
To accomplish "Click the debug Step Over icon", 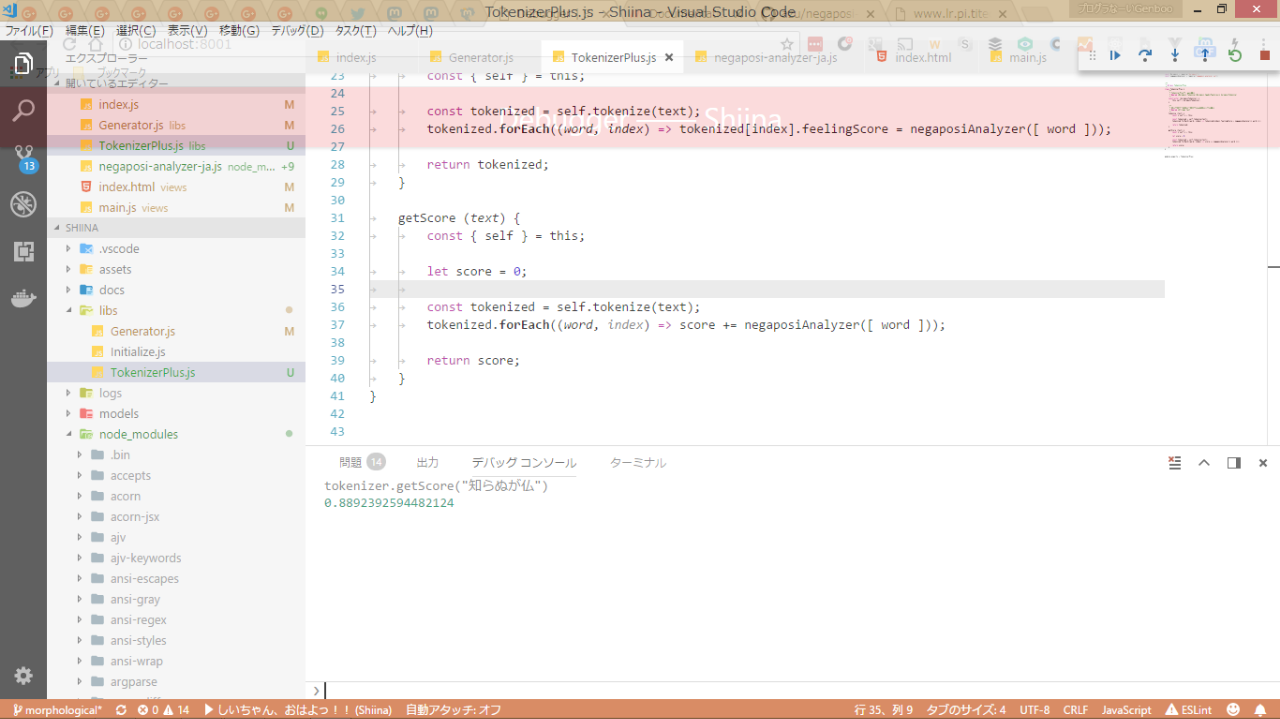I will click(1145, 55).
